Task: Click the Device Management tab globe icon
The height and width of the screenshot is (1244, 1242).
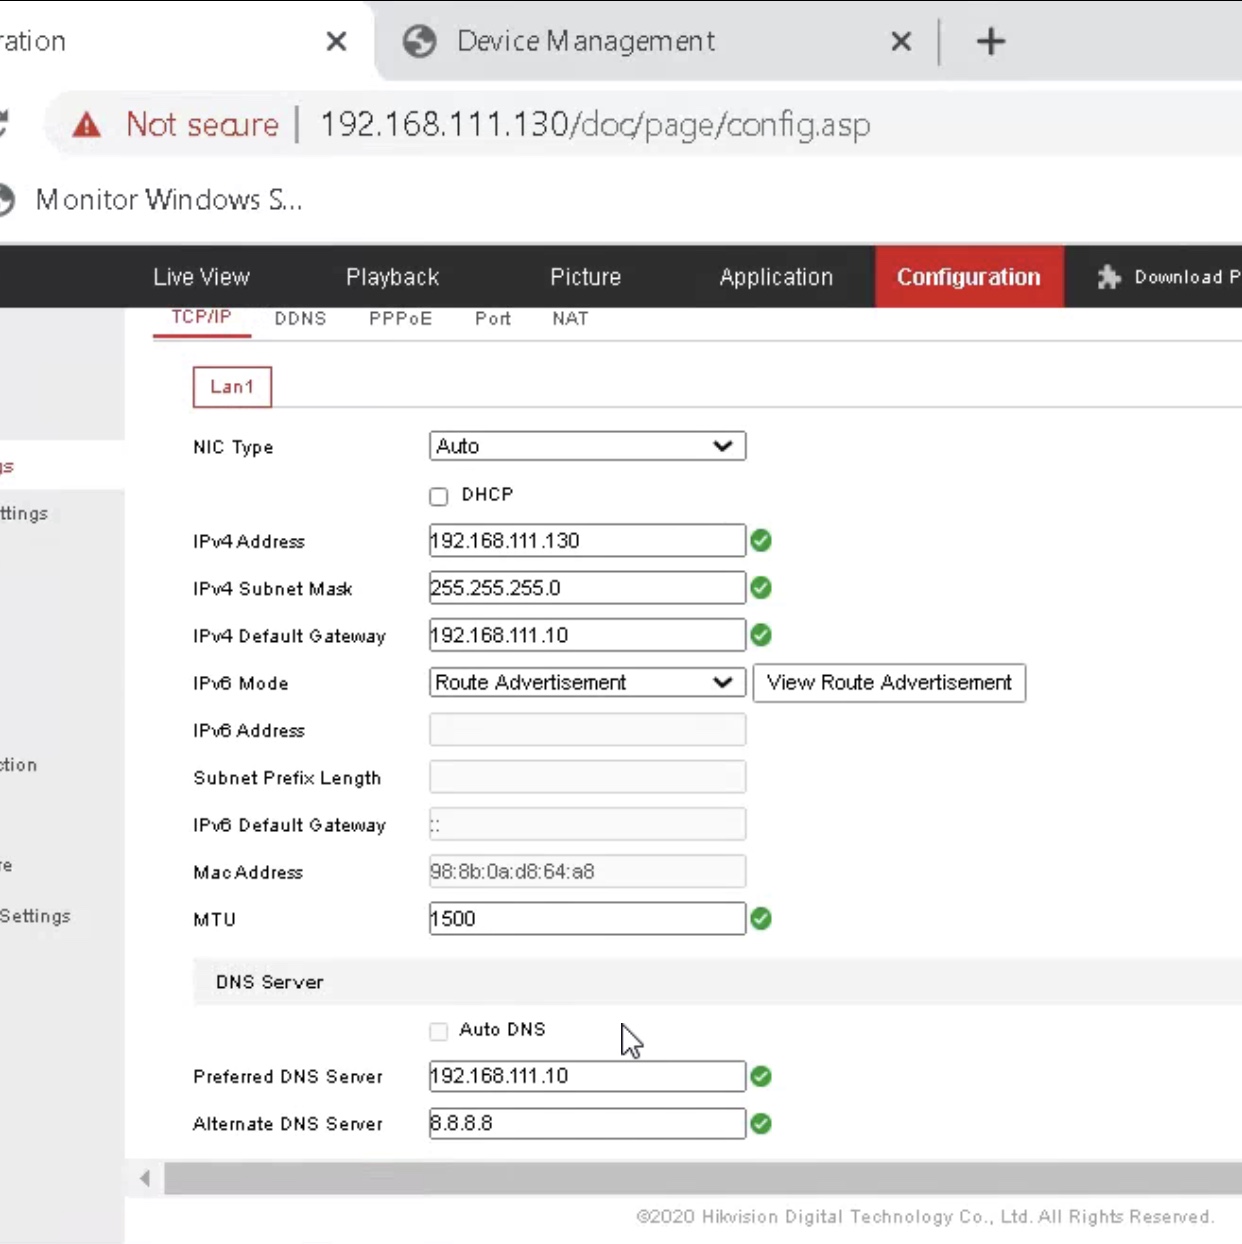Action: [x=419, y=41]
